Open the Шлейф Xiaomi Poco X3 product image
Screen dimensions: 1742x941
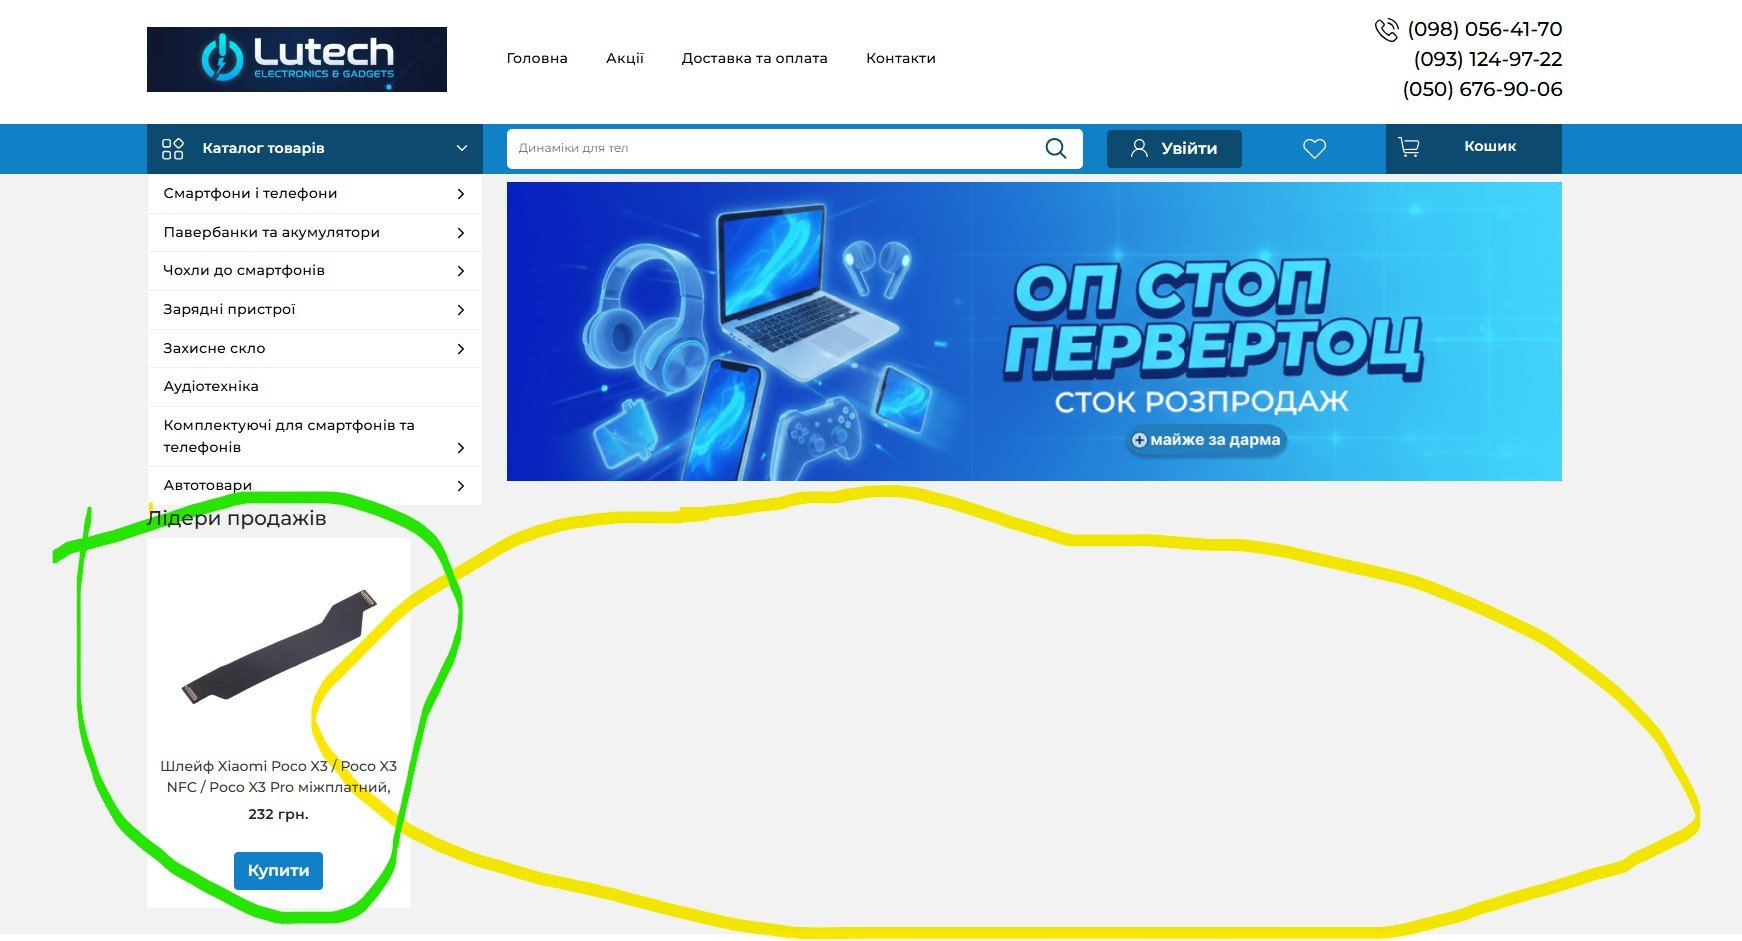(x=278, y=646)
